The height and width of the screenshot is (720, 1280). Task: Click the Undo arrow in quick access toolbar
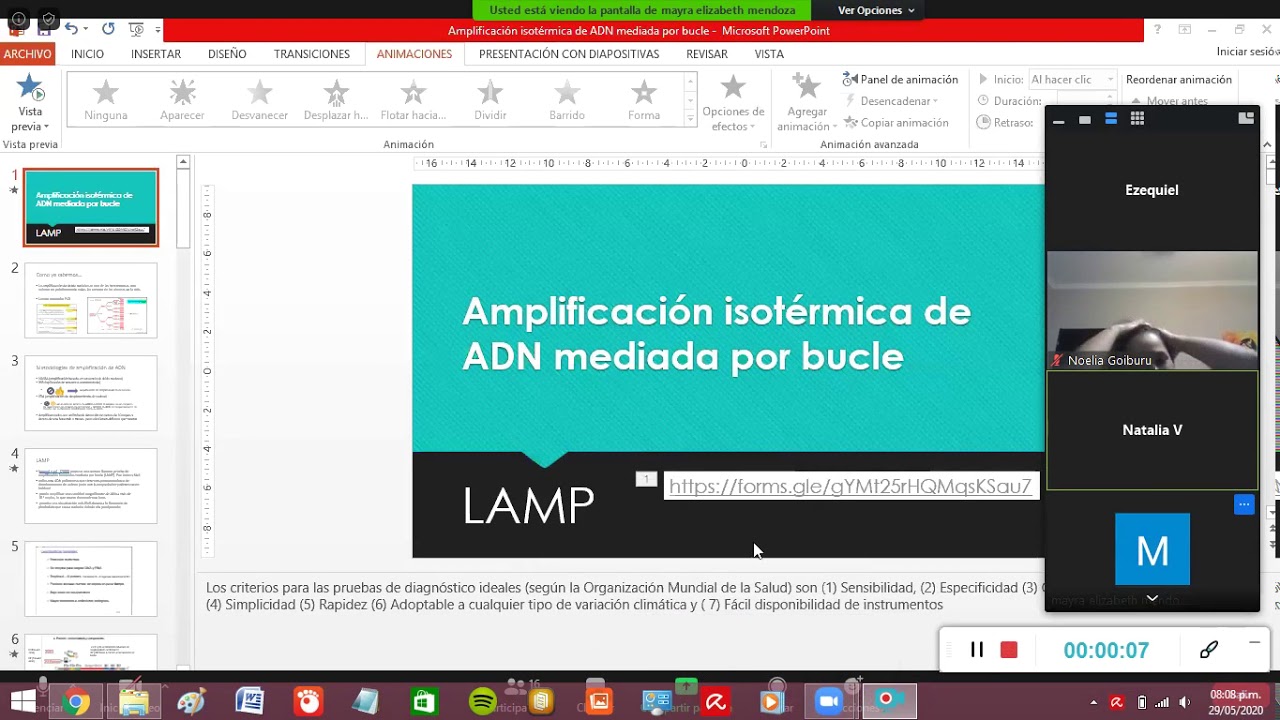72,29
